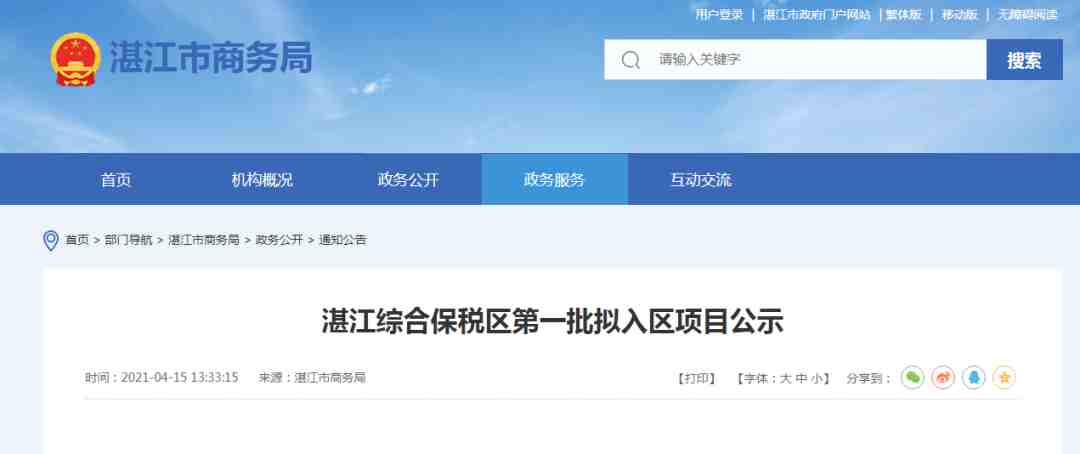Switch to 政务公开 tab

coord(408,180)
